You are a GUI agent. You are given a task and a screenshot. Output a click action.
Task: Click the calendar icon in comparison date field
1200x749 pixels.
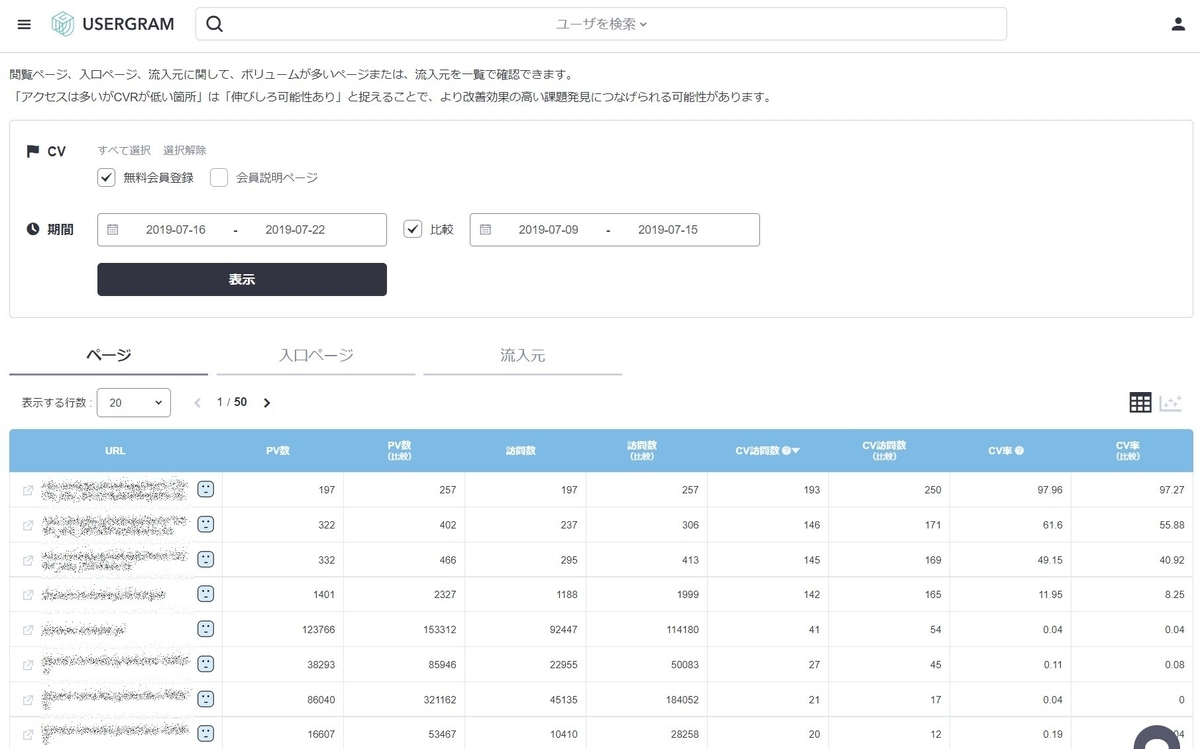pos(485,229)
